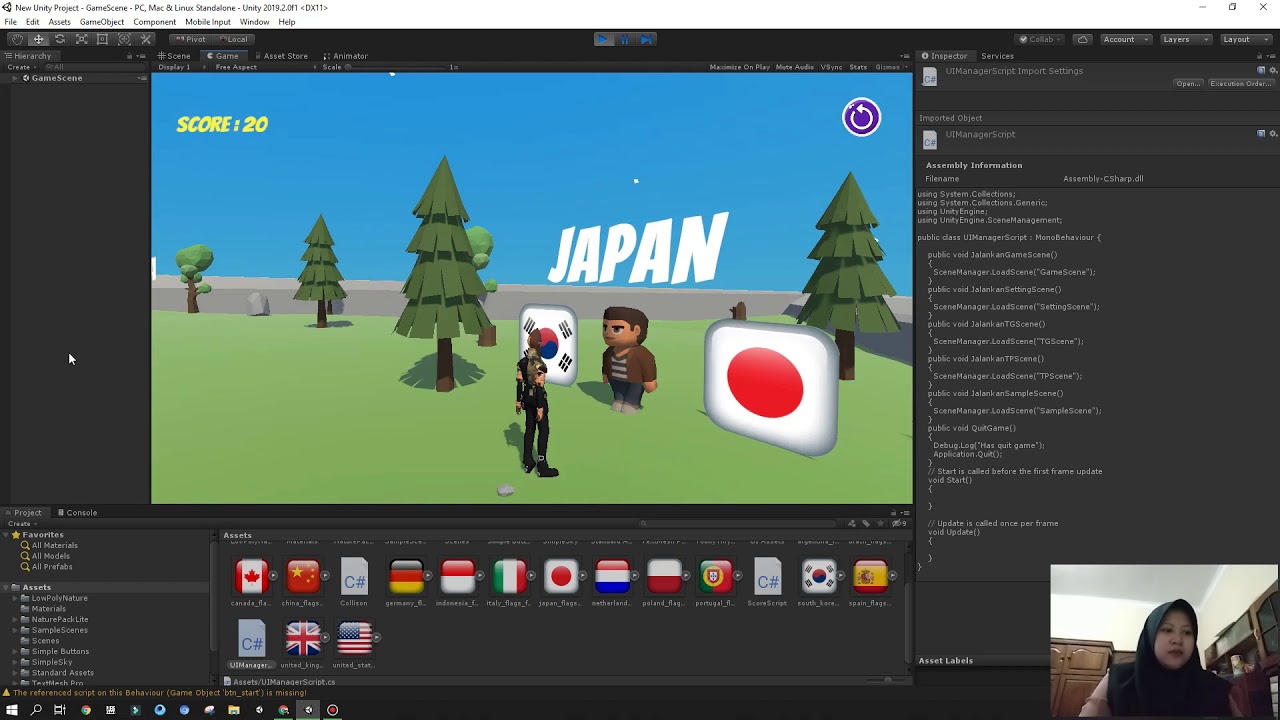Toggle Maximize On Play
Screen dimensions: 1280x720
click(739, 67)
